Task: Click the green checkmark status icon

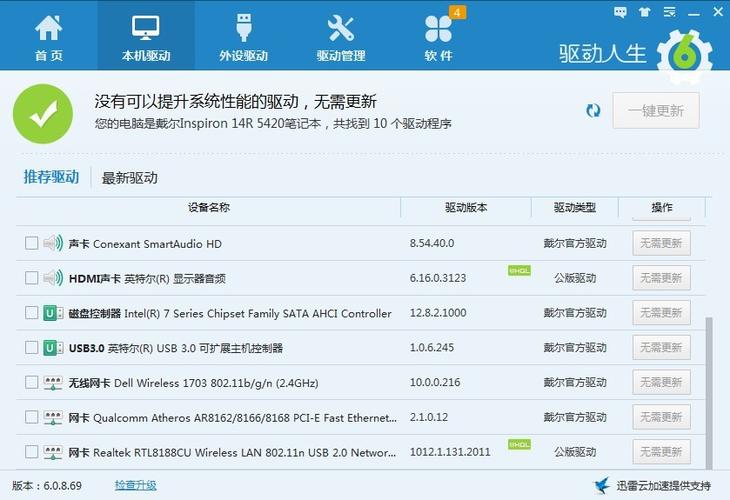Action: [43, 114]
